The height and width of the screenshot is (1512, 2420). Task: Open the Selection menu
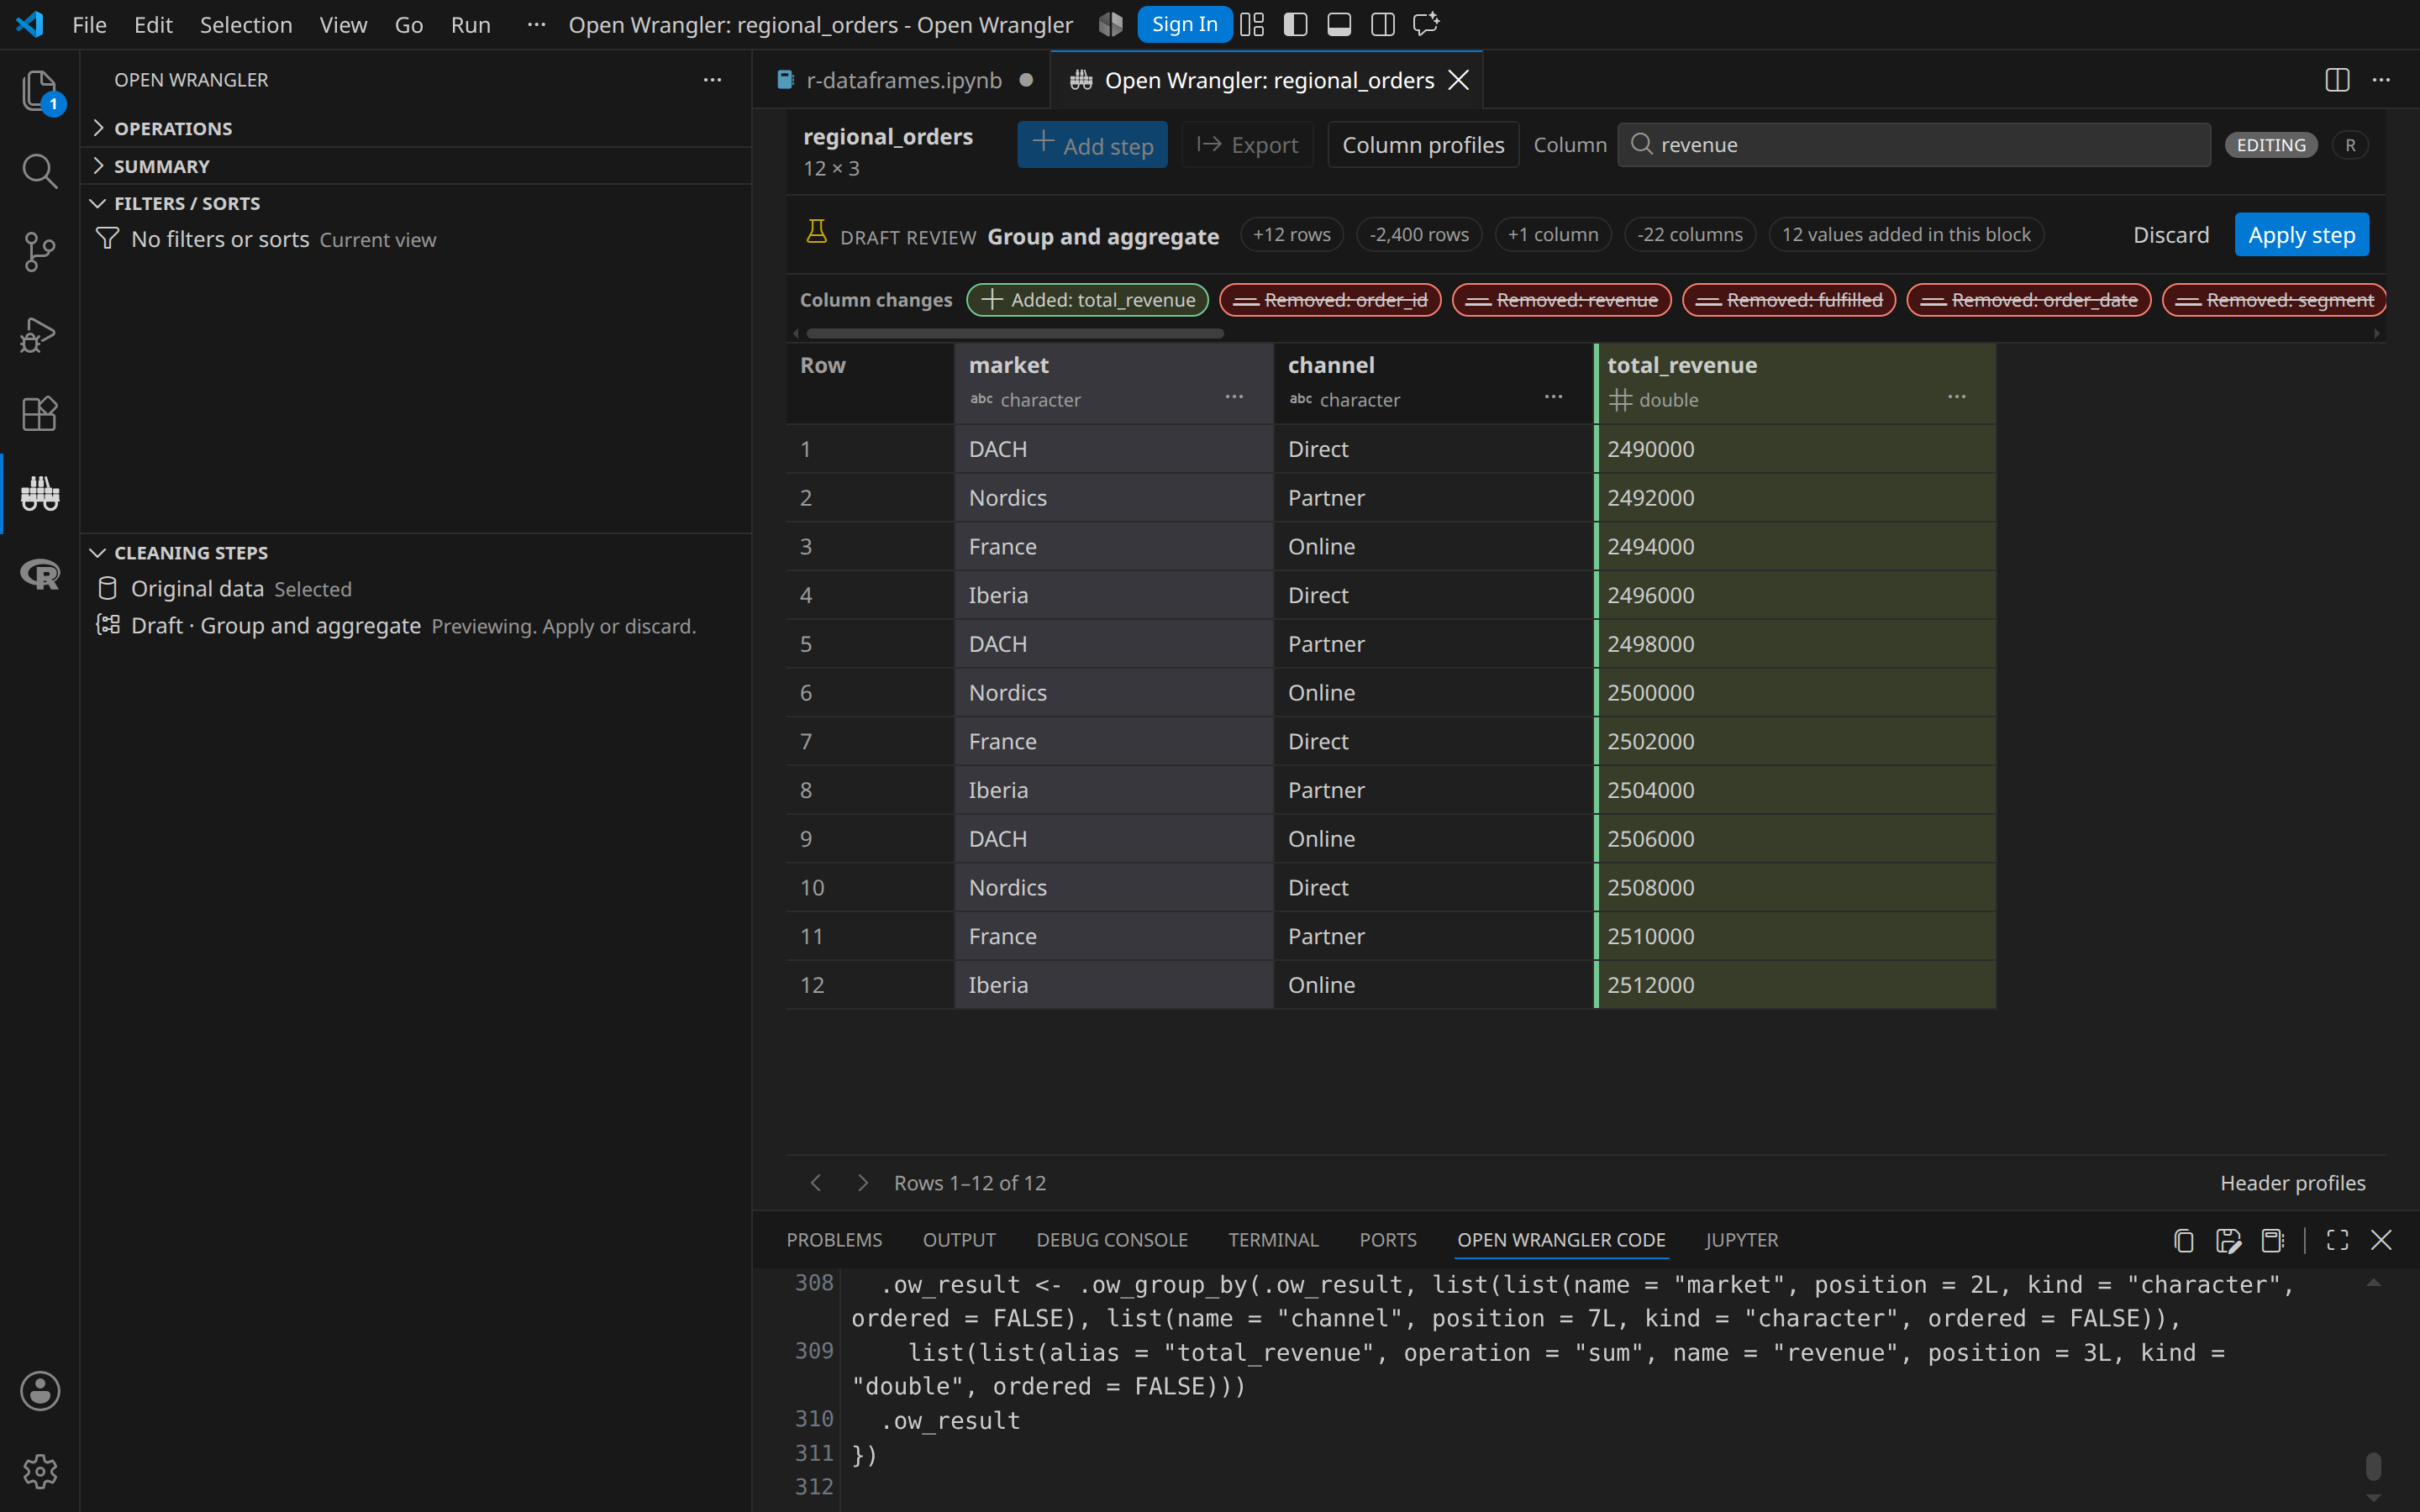pos(246,24)
